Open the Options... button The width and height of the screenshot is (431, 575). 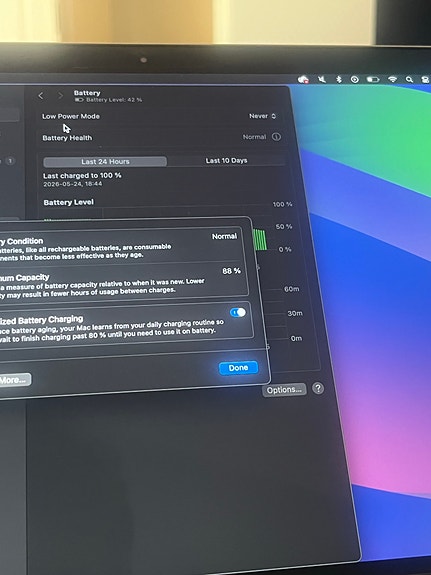(284, 390)
